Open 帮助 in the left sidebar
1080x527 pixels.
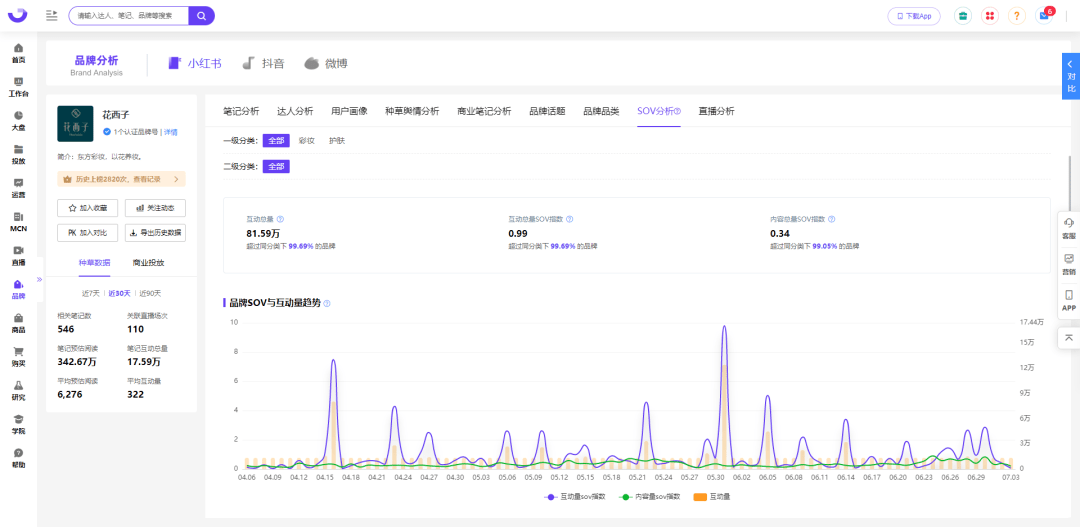pyautogui.click(x=19, y=458)
